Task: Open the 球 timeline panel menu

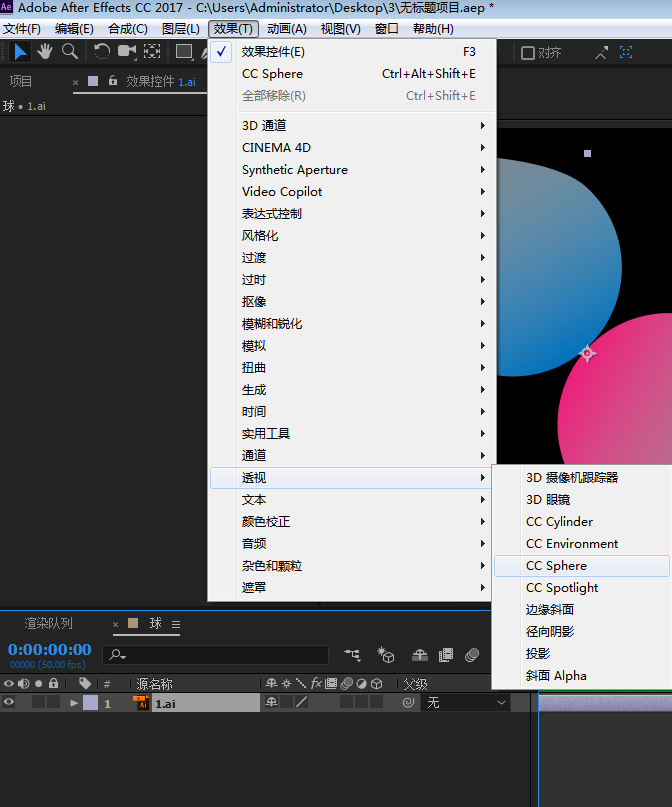Action: click(x=176, y=625)
